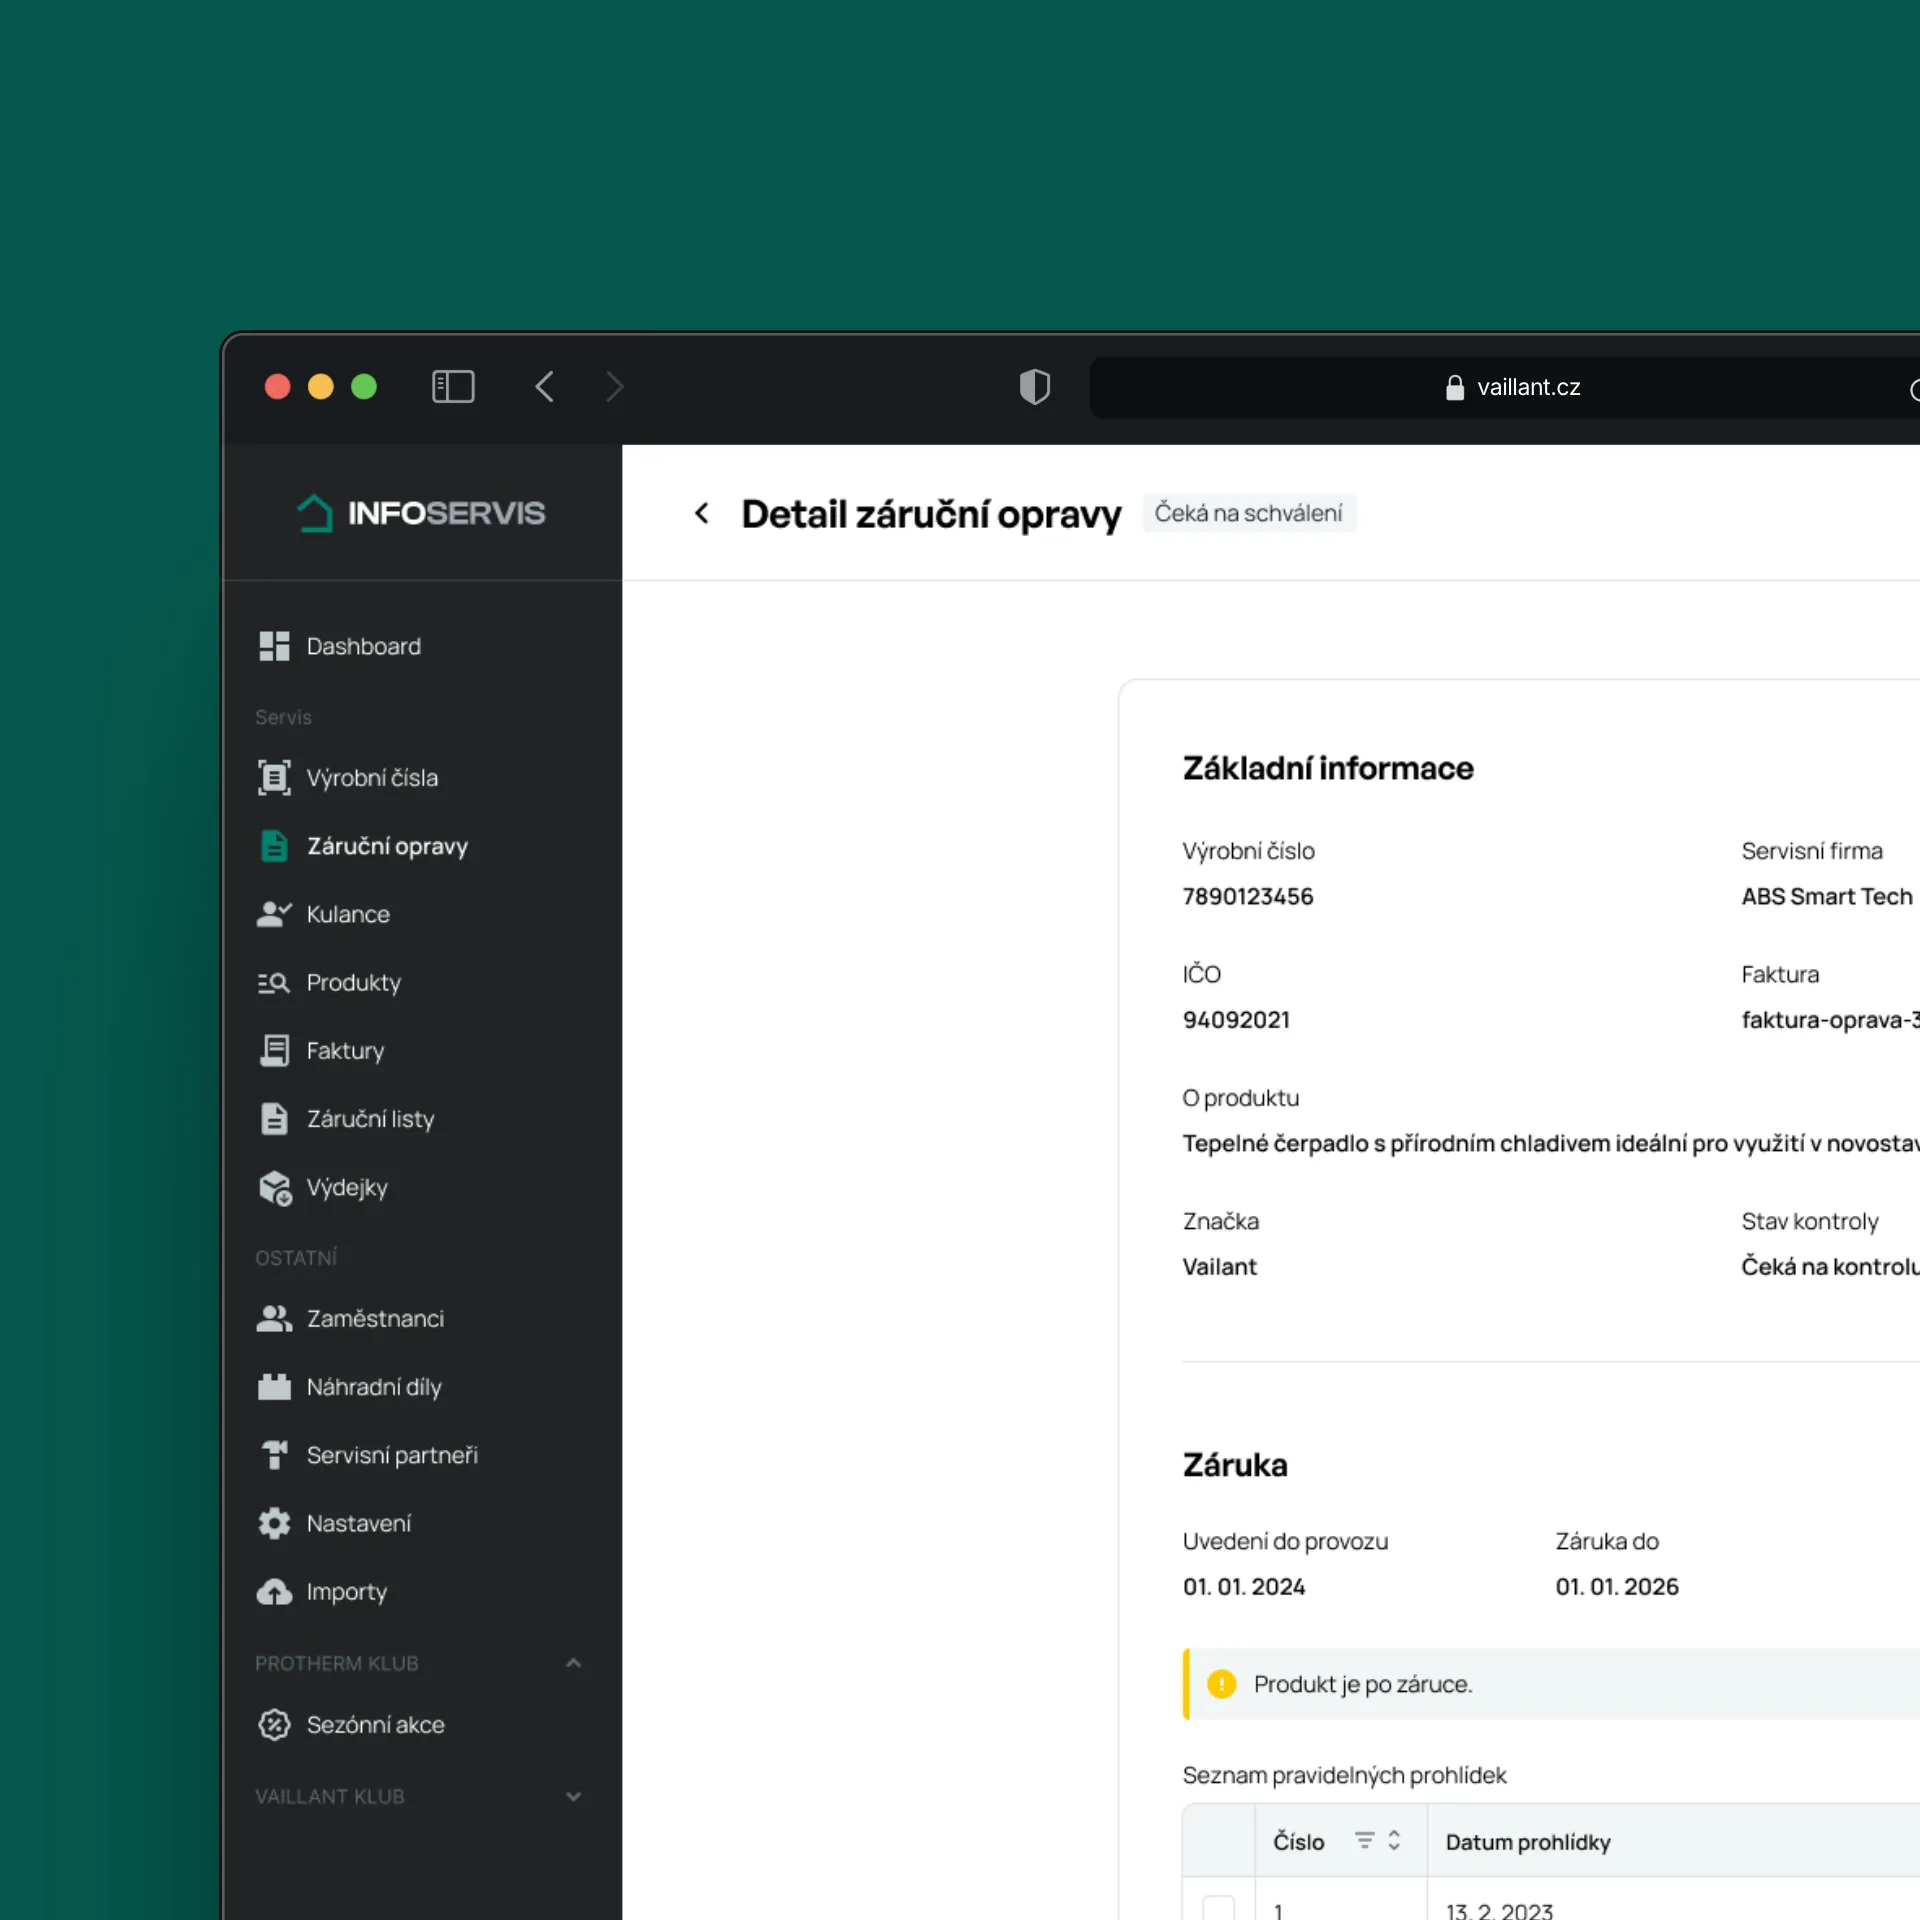
Task: Open Faktury menu item
Action: (x=345, y=1052)
